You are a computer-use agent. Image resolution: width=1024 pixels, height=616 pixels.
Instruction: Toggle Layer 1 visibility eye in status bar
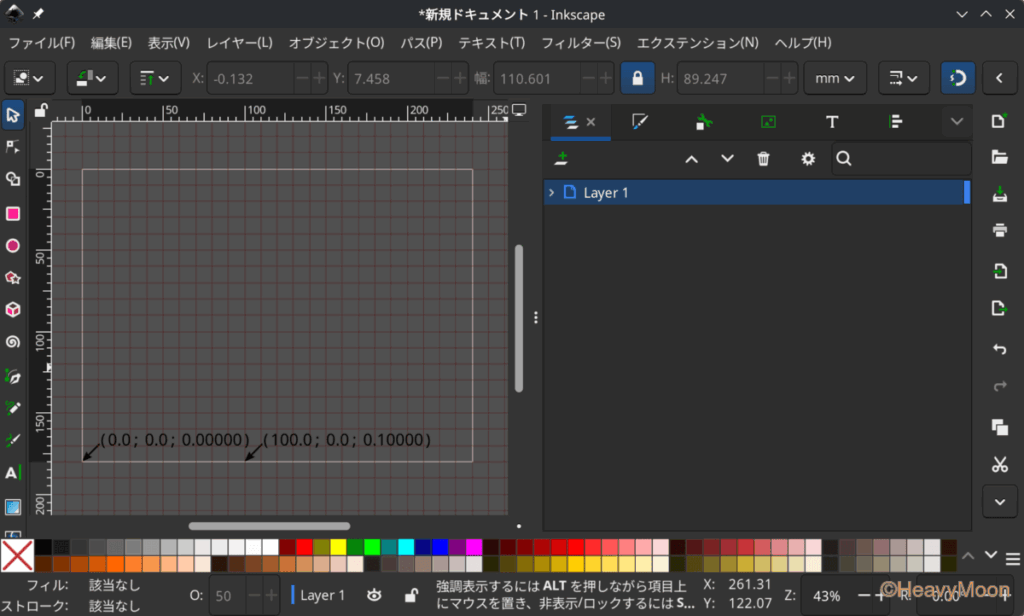tap(374, 595)
